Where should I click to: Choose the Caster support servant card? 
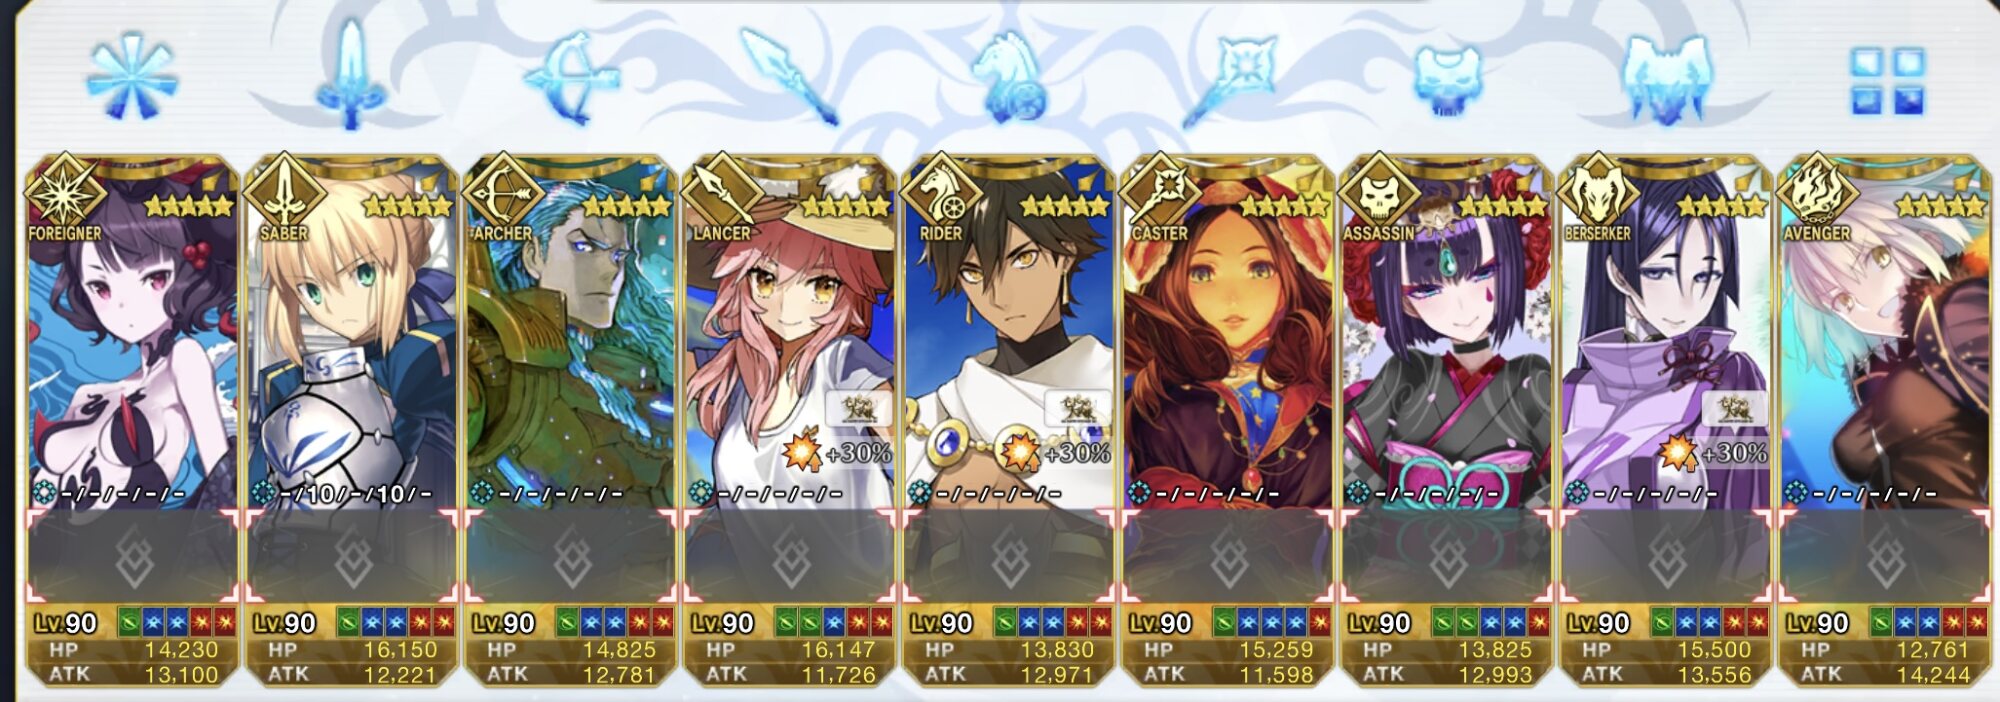pyautogui.click(x=1227, y=420)
